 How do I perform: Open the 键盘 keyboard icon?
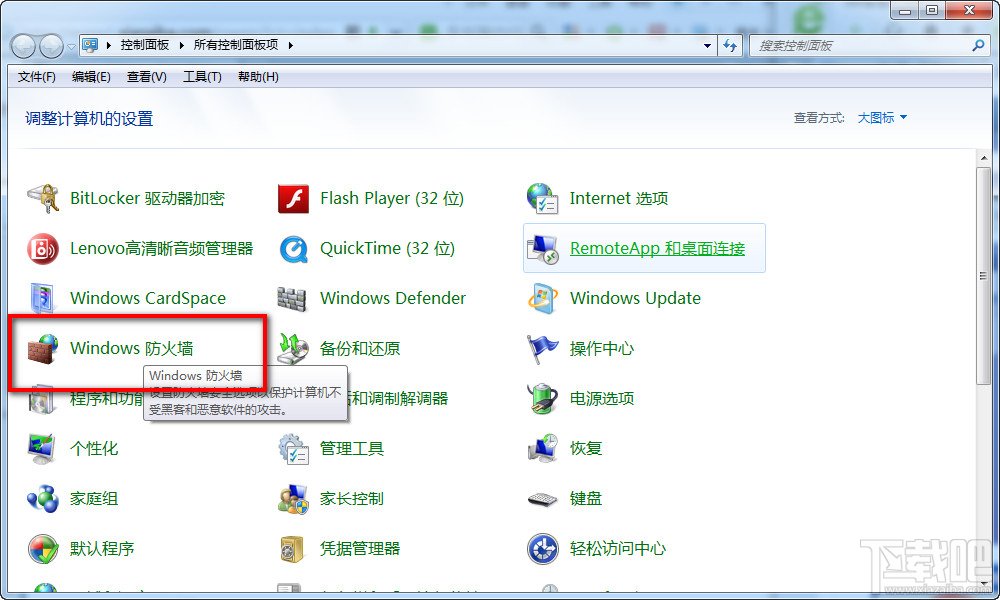(x=543, y=499)
